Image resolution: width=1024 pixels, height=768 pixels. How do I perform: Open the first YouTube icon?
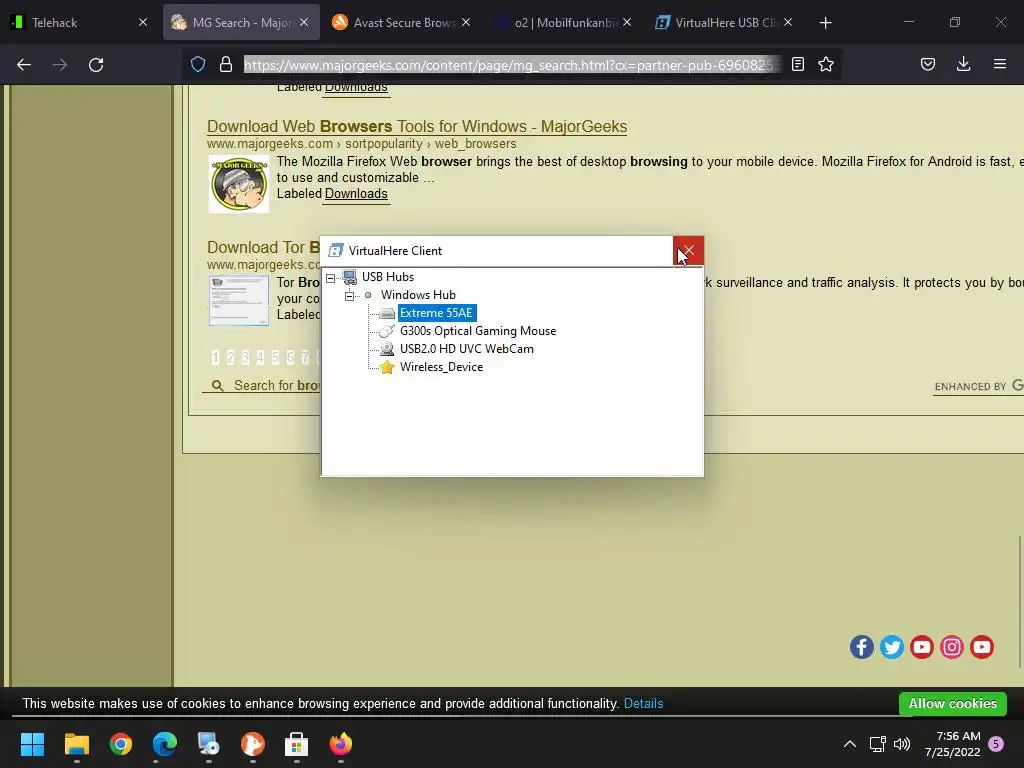(922, 647)
